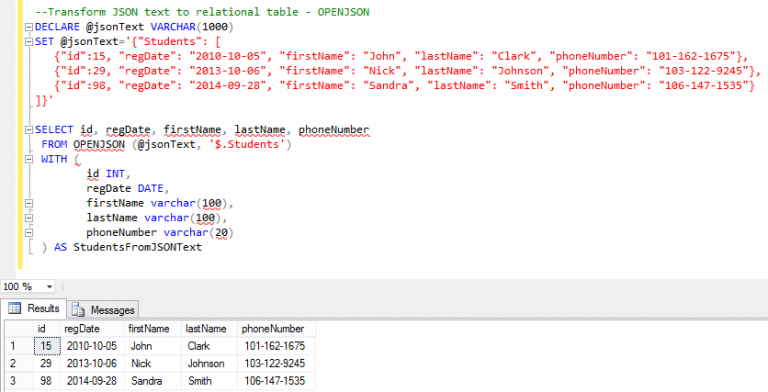Click the Messages tab icon

coord(78,310)
